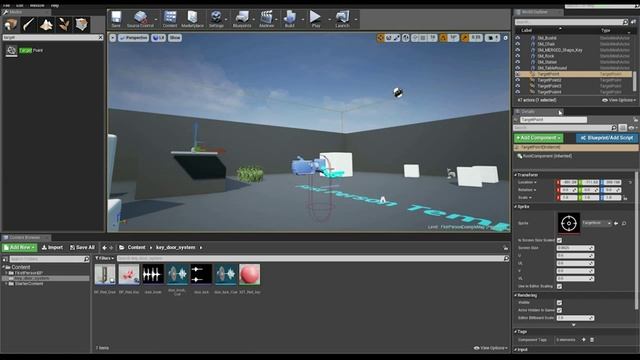Image resolution: width=640 pixels, height=360 pixels.
Task: Collapse the Rendering section
Action: (x=516, y=295)
